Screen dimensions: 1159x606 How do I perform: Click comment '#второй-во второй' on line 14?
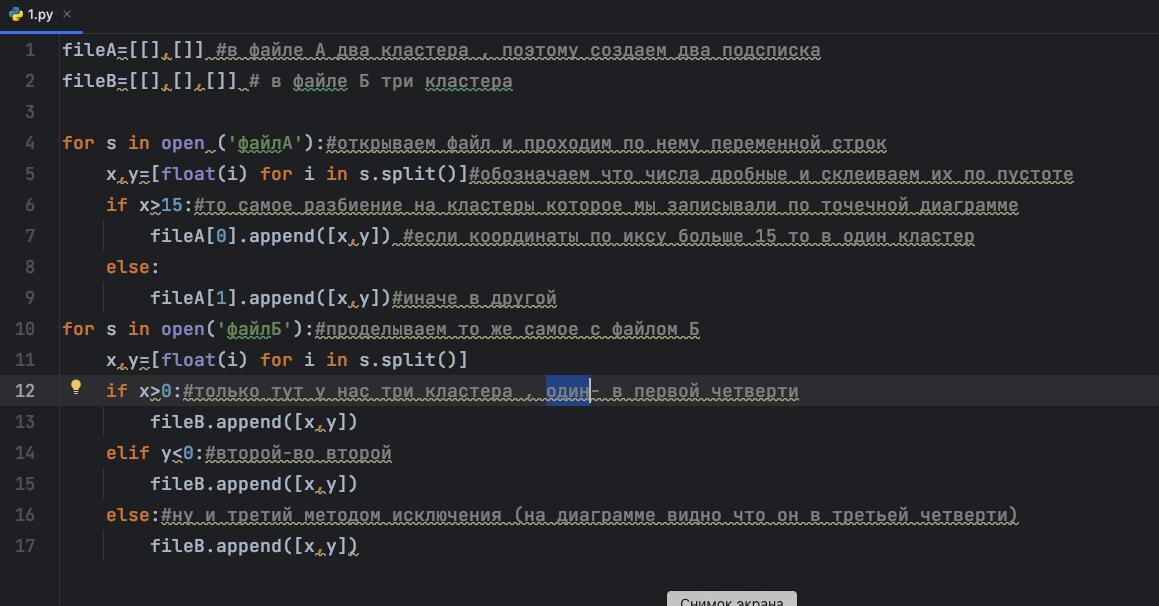(x=299, y=453)
